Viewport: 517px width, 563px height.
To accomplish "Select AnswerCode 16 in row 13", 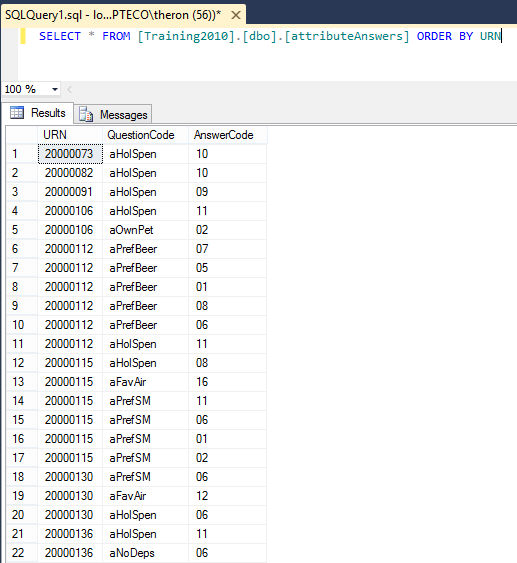I will (x=228, y=382).
